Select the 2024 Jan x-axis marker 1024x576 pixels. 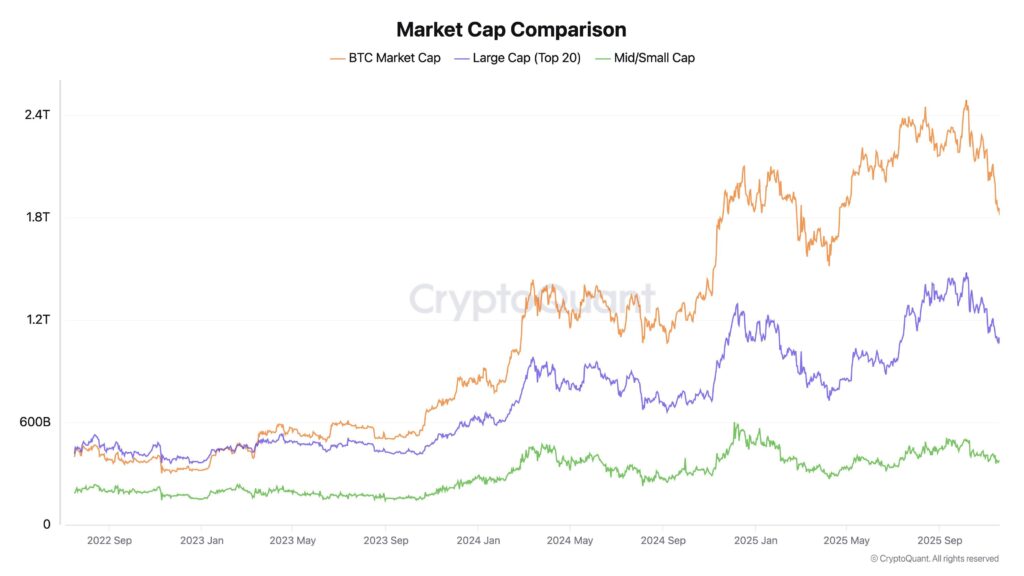[x=477, y=541]
